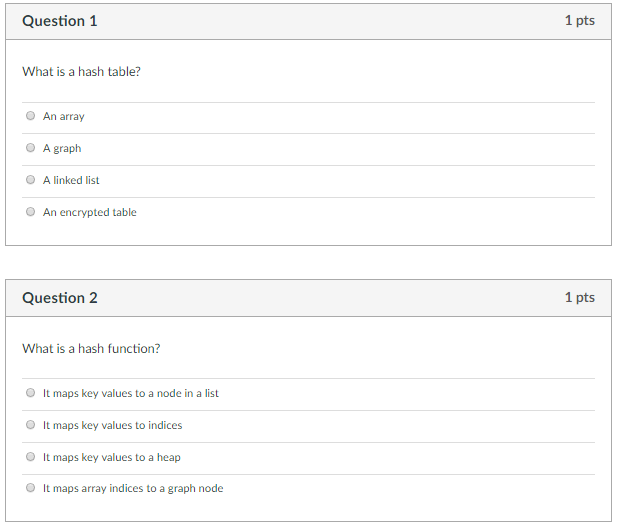The width and height of the screenshot is (617, 527).
Task: Click the '1 pts' label of Question 1
Action: pos(580,20)
